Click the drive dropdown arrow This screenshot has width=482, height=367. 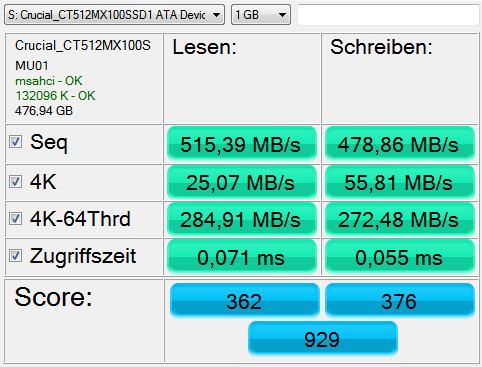coord(216,15)
